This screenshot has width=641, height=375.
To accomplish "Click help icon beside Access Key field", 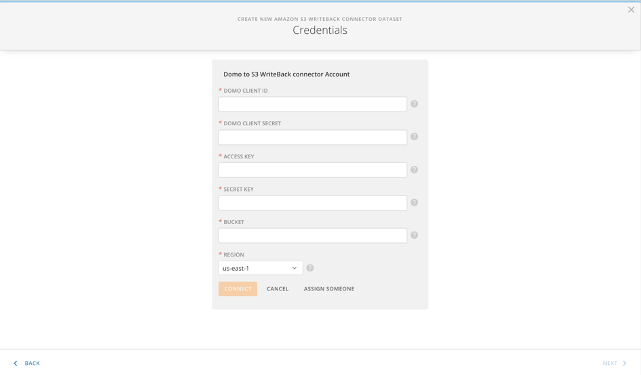I will (414, 170).
